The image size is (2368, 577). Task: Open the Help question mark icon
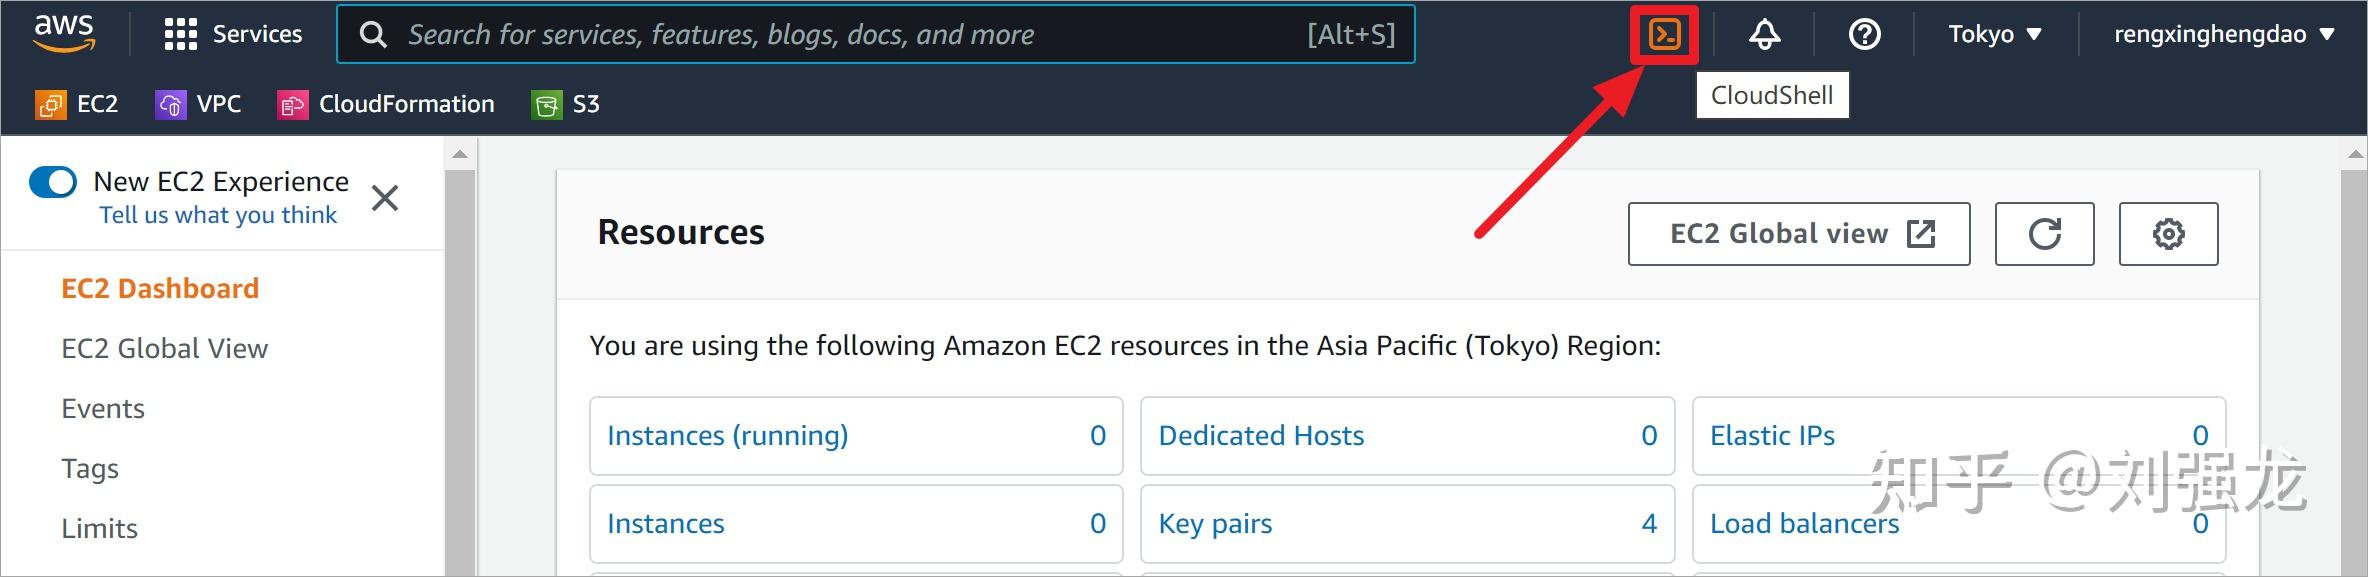point(1864,34)
